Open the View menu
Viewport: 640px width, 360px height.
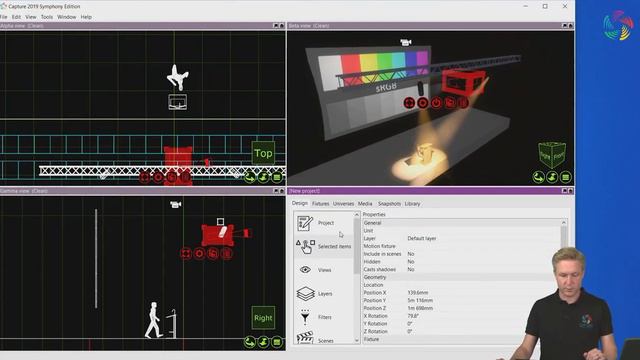click(x=31, y=17)
